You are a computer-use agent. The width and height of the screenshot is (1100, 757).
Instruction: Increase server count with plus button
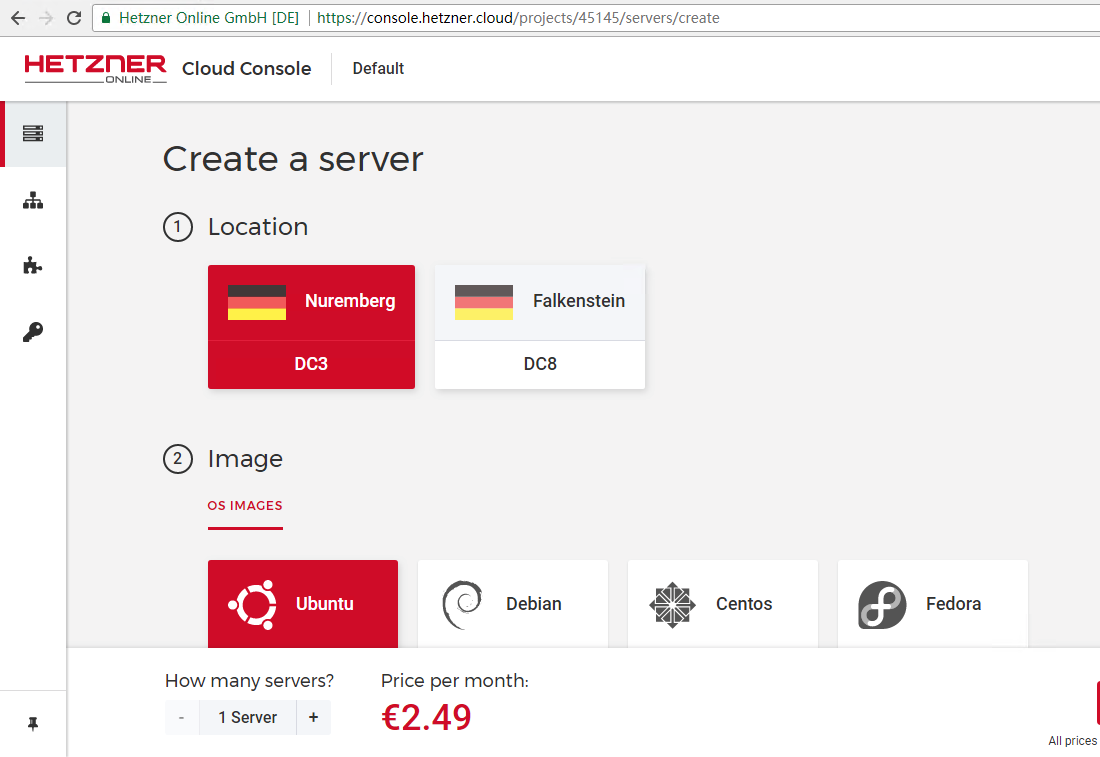(x=313, y=717)
